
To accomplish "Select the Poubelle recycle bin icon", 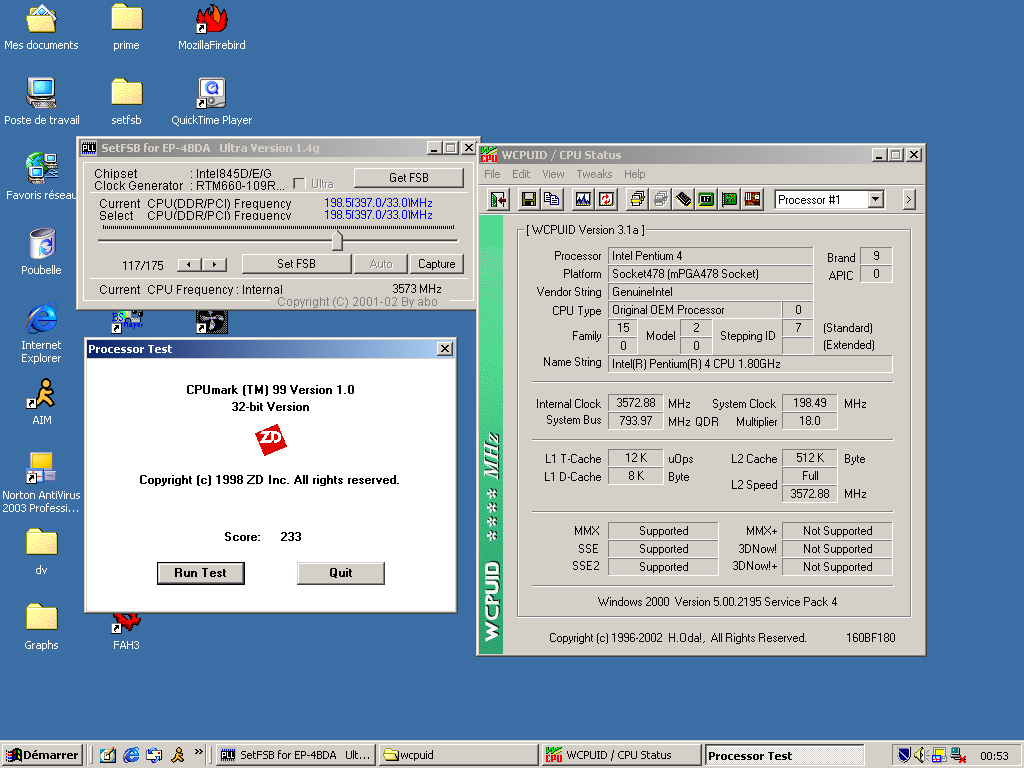I will [41, 252].
